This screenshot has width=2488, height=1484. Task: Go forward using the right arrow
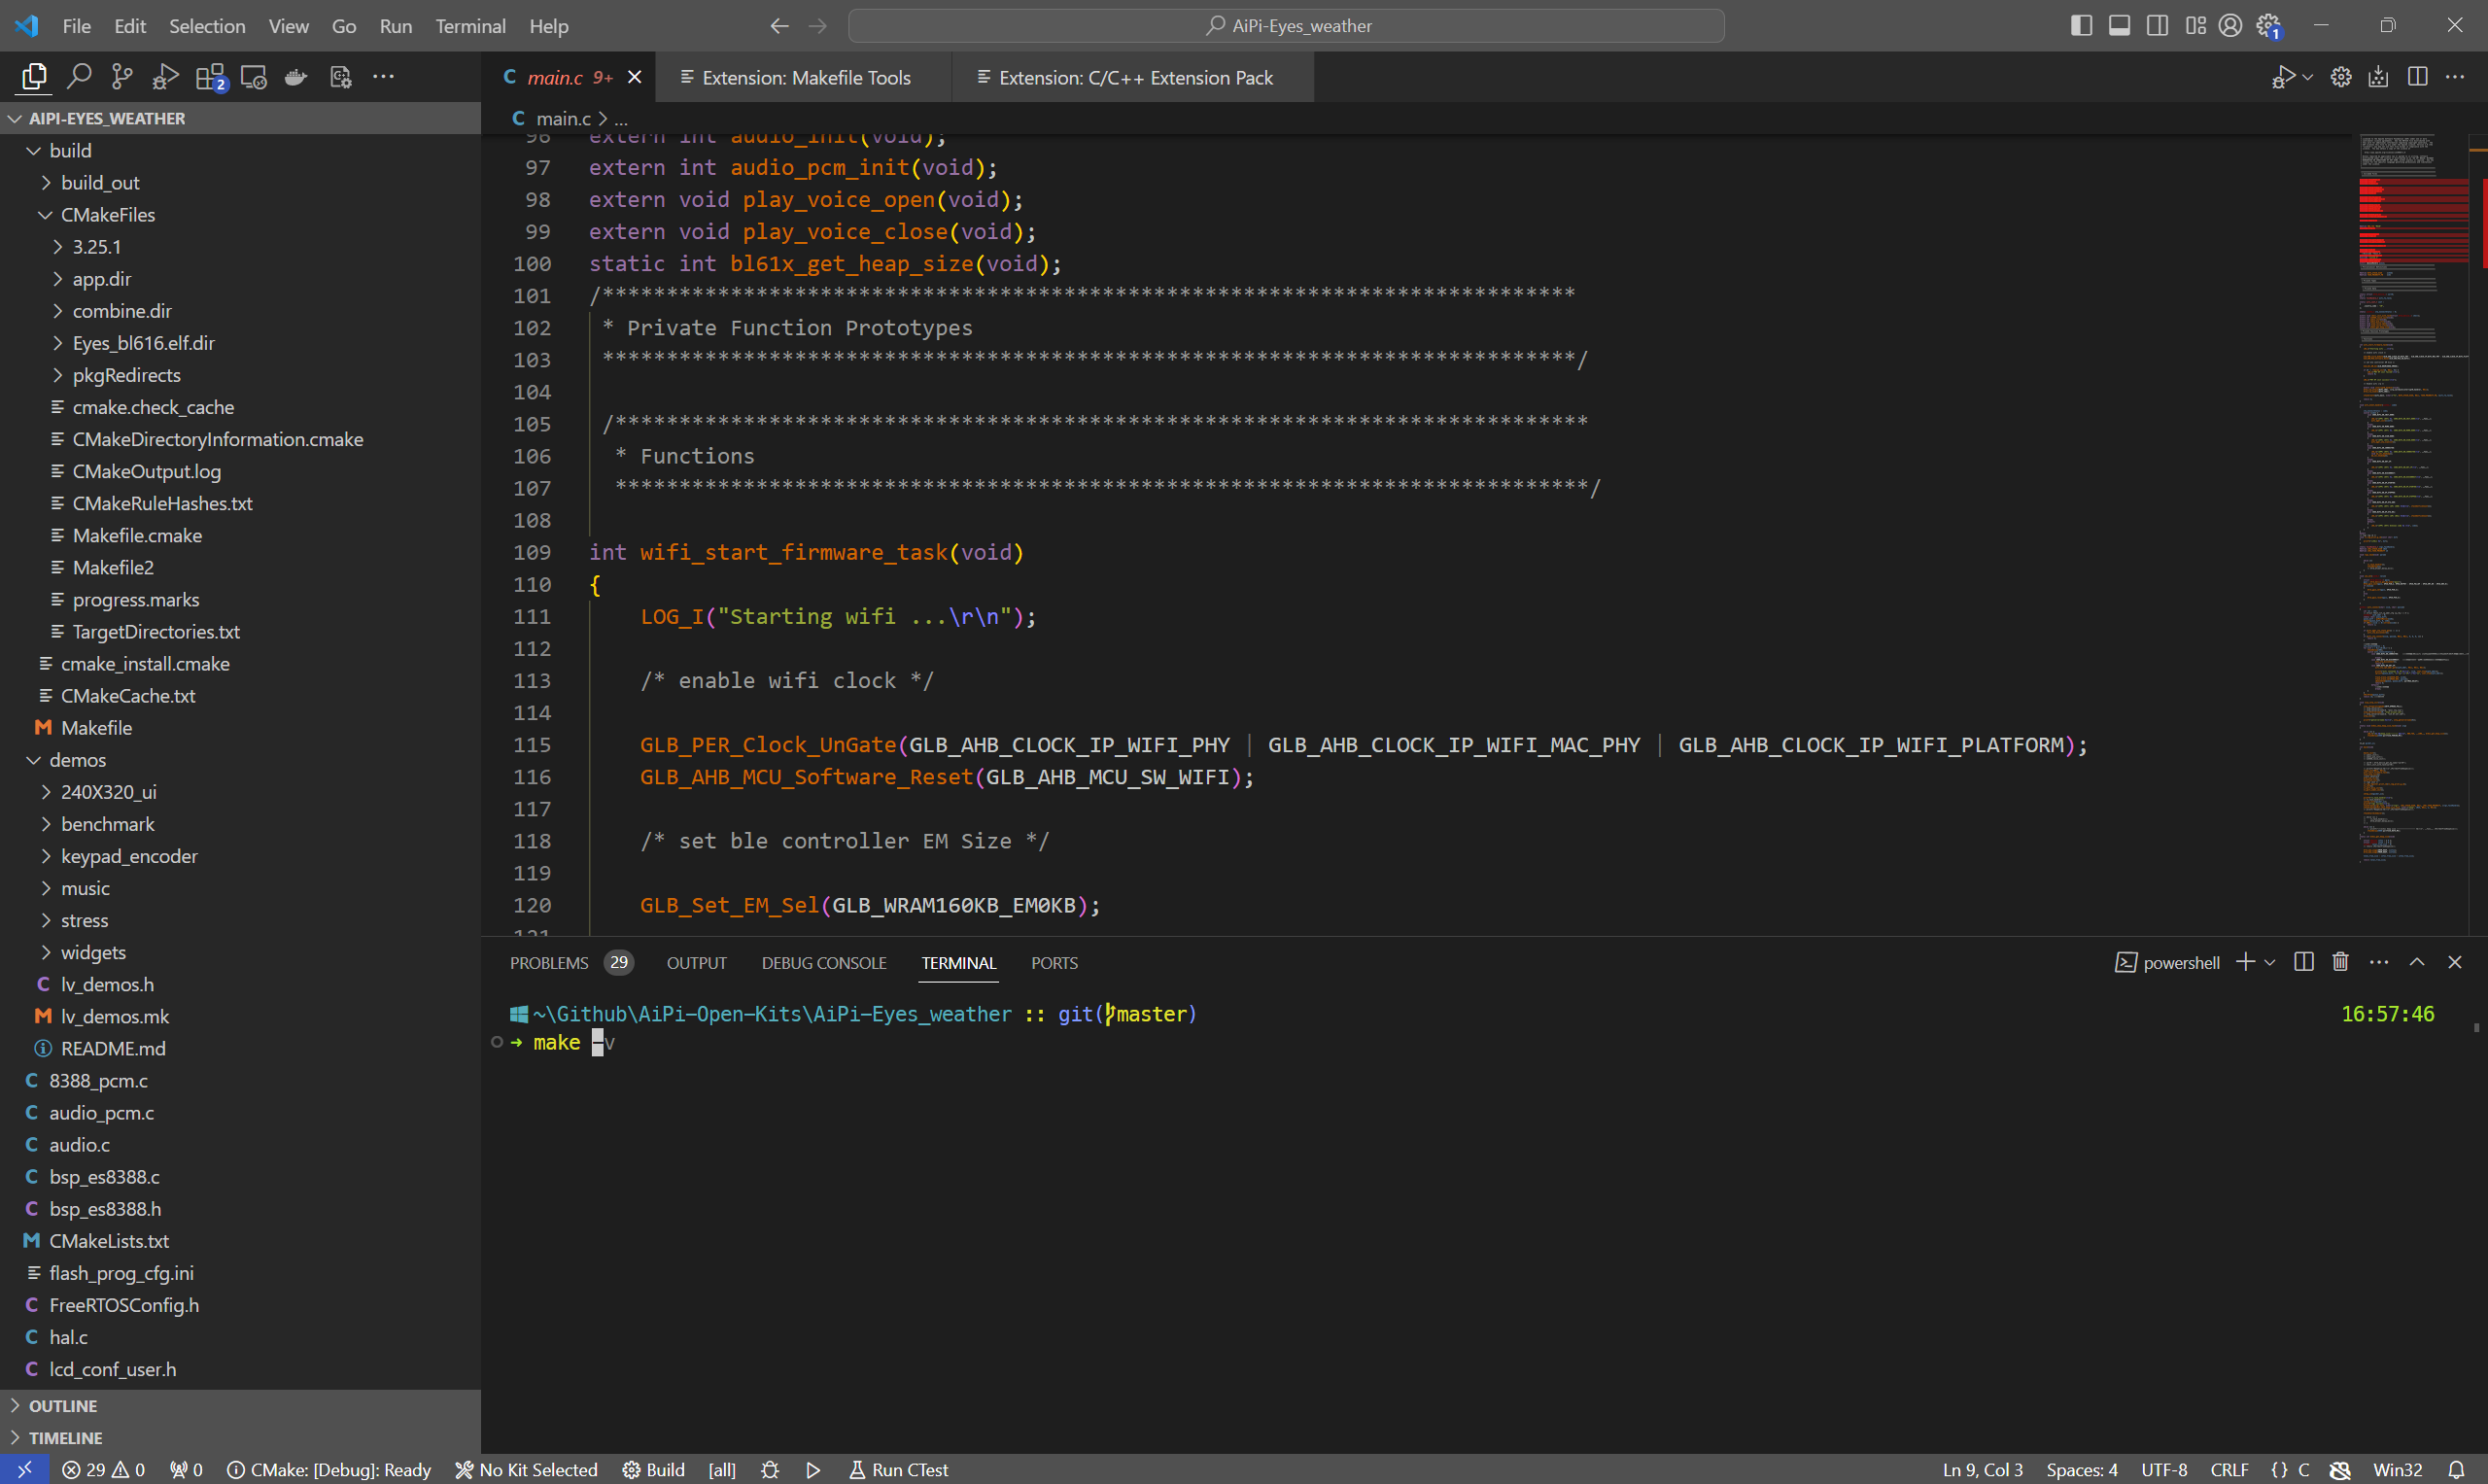[x=818, y=26]
